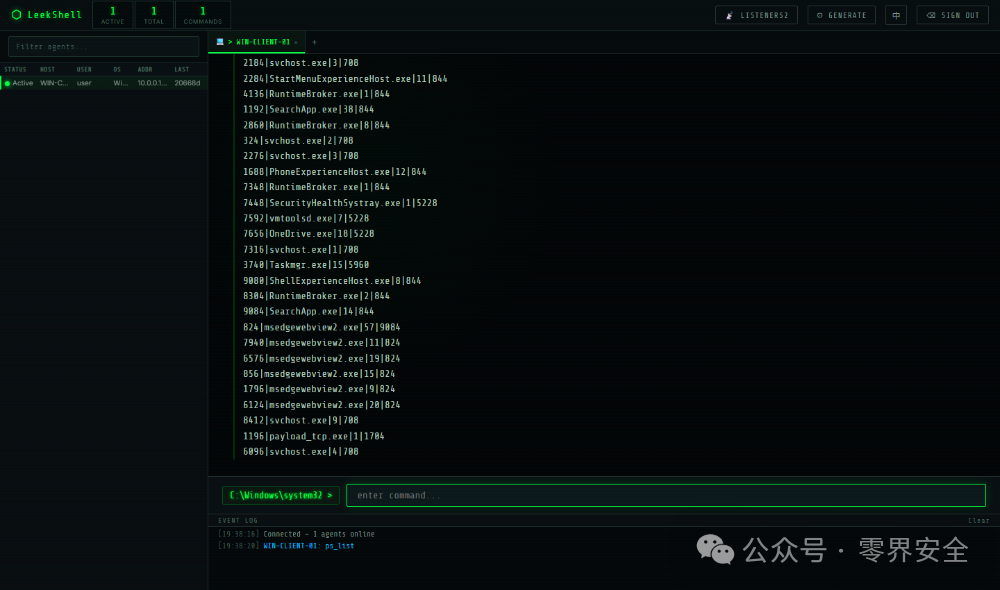Select the active agent WIN-C... row
The width and height of the screenshot is (1000, 590).
pyautogui.click(x=103, y=83)
